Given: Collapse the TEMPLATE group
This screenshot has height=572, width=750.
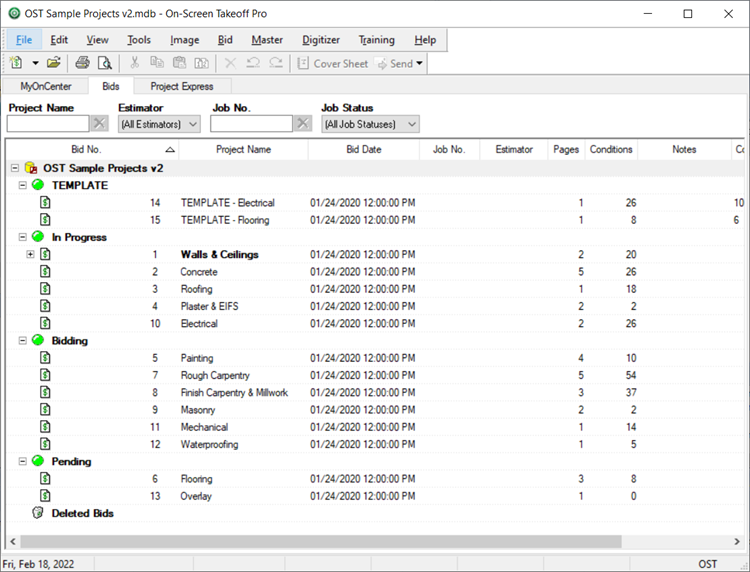Looking at the screenshot, I should (x=22, y=185).
